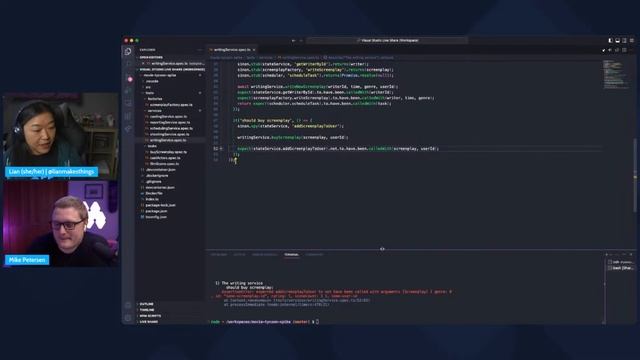This screenshot has width=640, height=360.
Task: Click the Explorer more actions ellipsis
Action: (200, 50)
